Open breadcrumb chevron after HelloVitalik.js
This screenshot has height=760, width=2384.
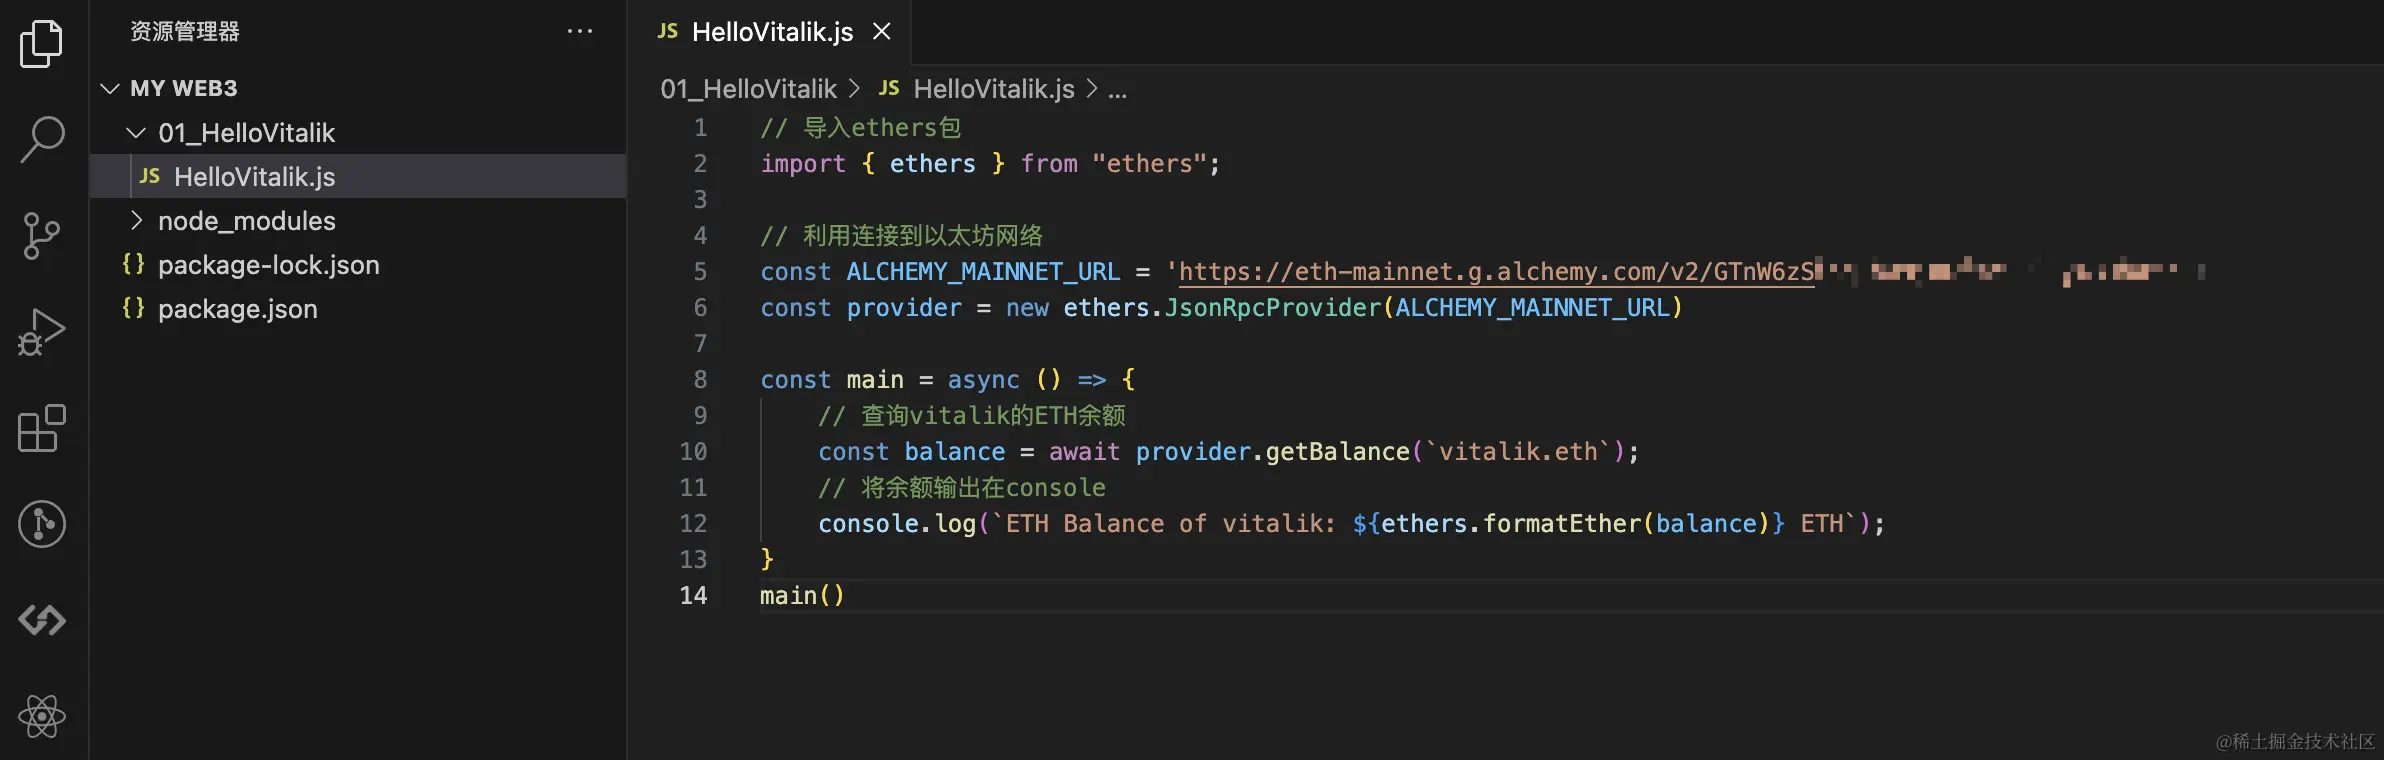[x=1092, y=88]
